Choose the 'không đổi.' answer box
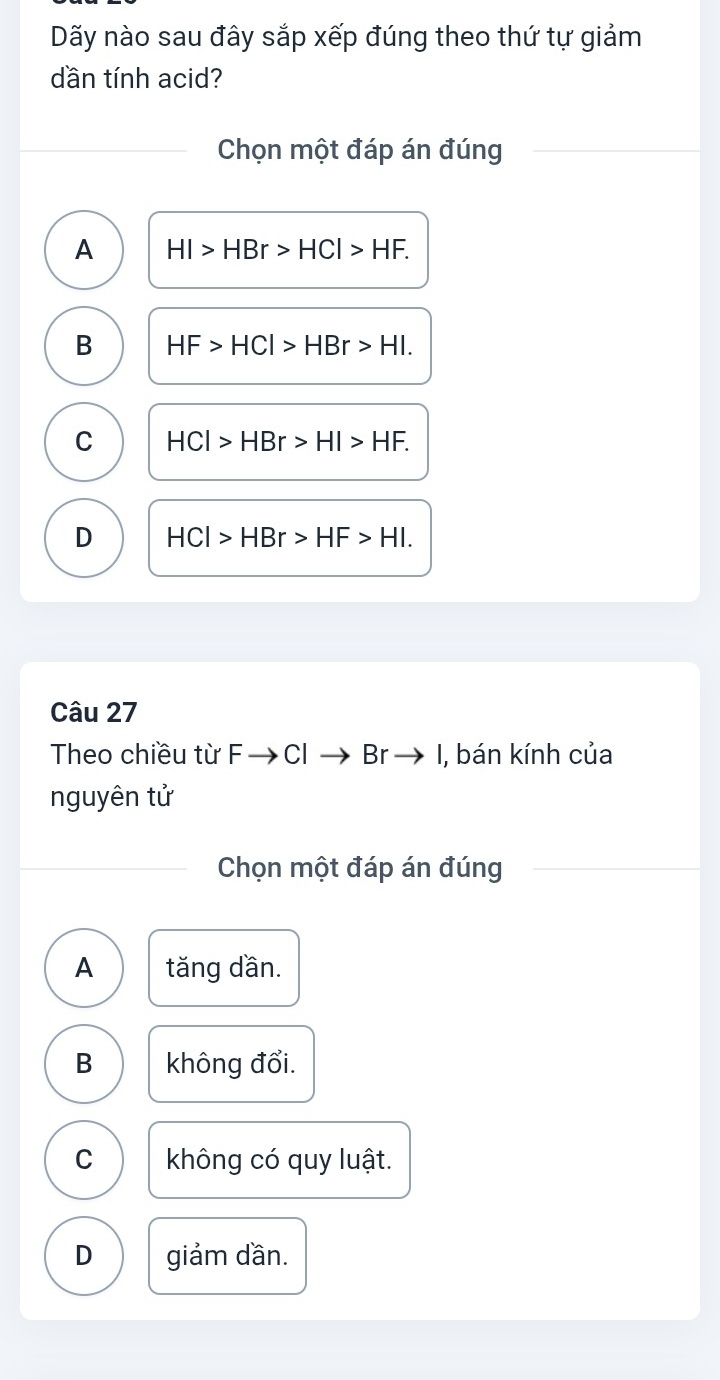 pyautogui.click(x=232, y=1064)
